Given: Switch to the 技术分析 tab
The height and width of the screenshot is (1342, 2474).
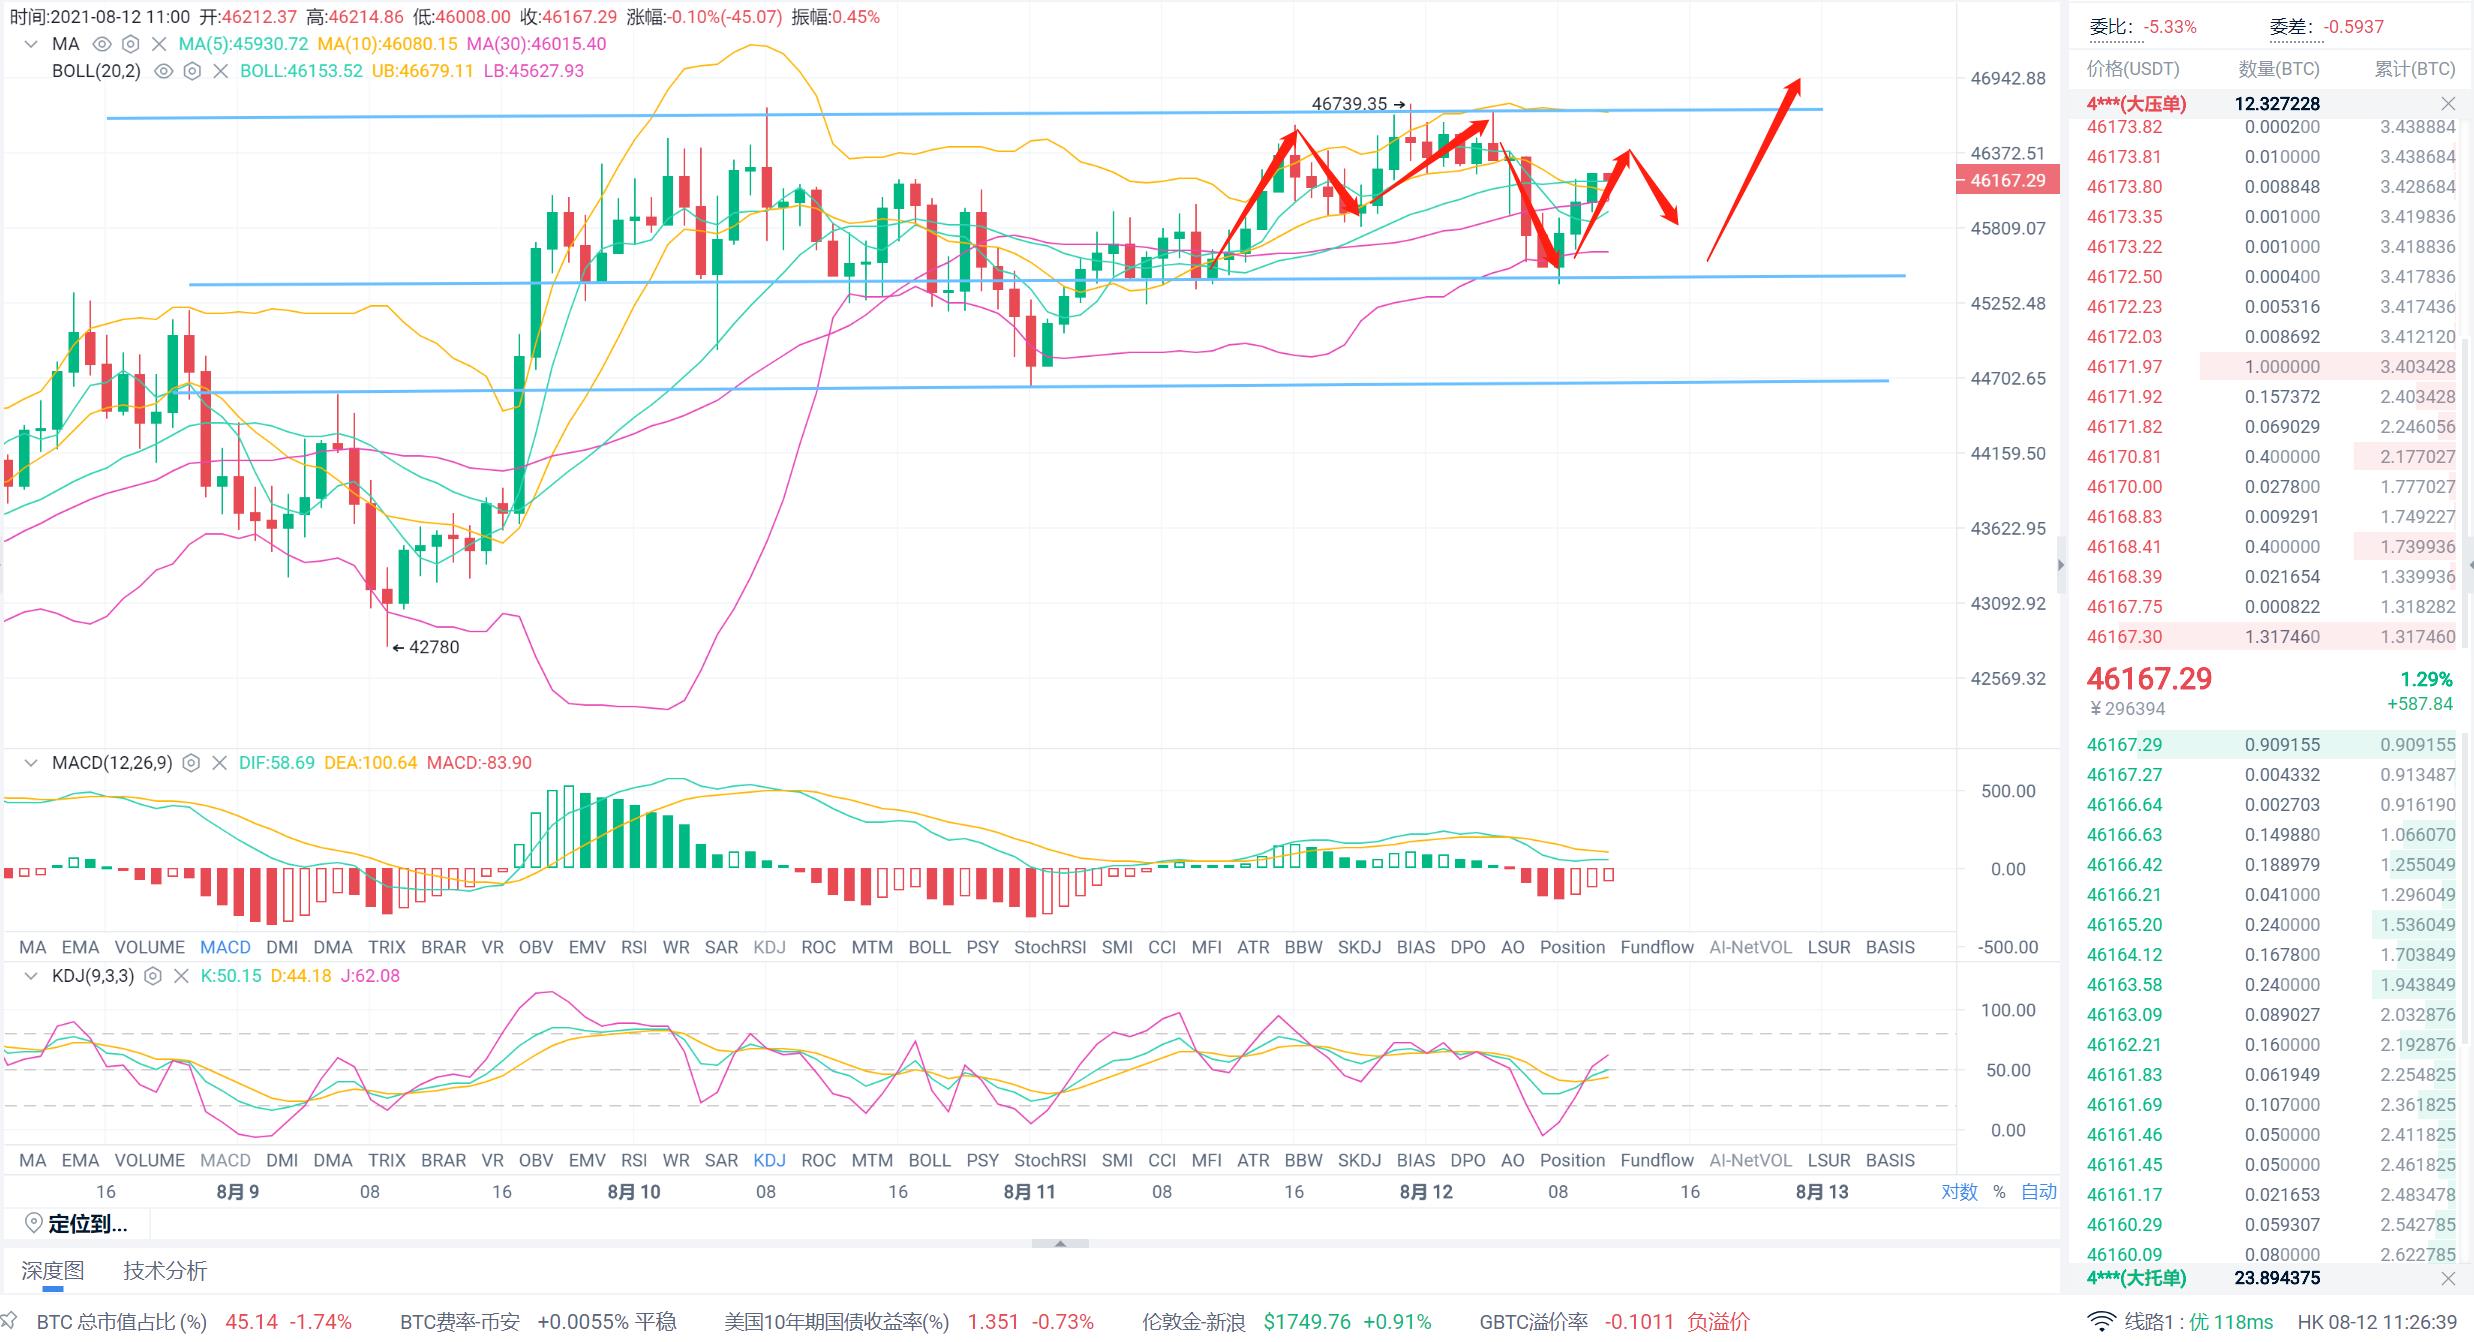Looking at the screenshot, I should coord(165,1271).
